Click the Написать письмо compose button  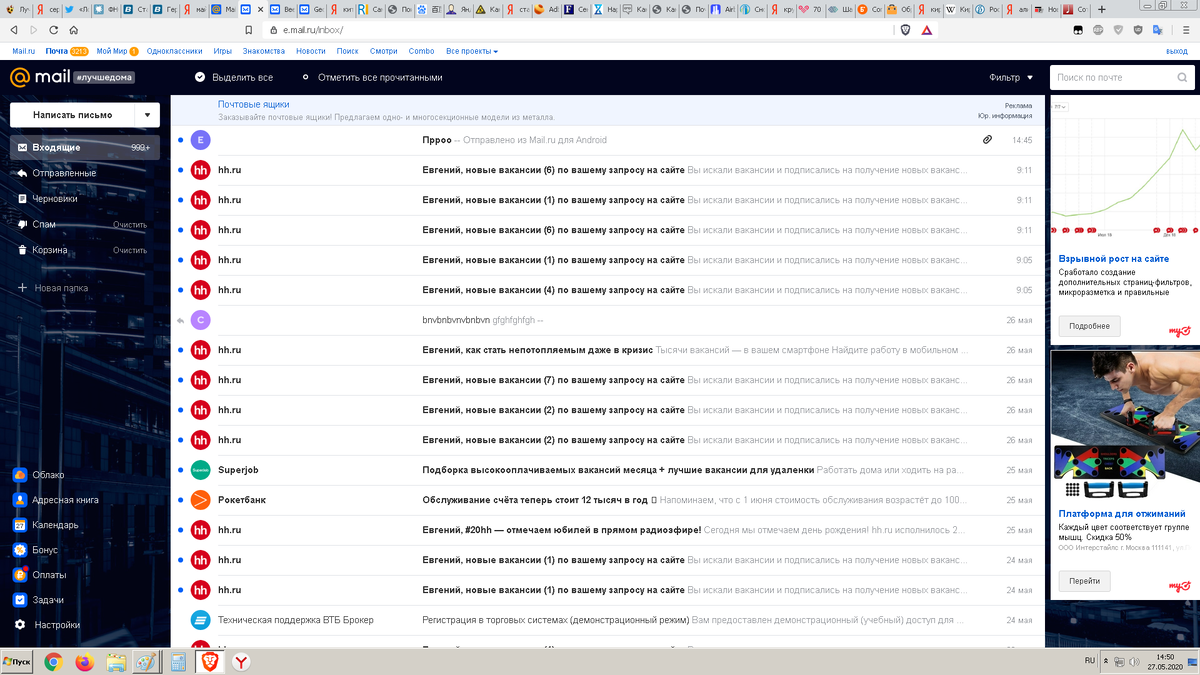click(x=73, y=115)
